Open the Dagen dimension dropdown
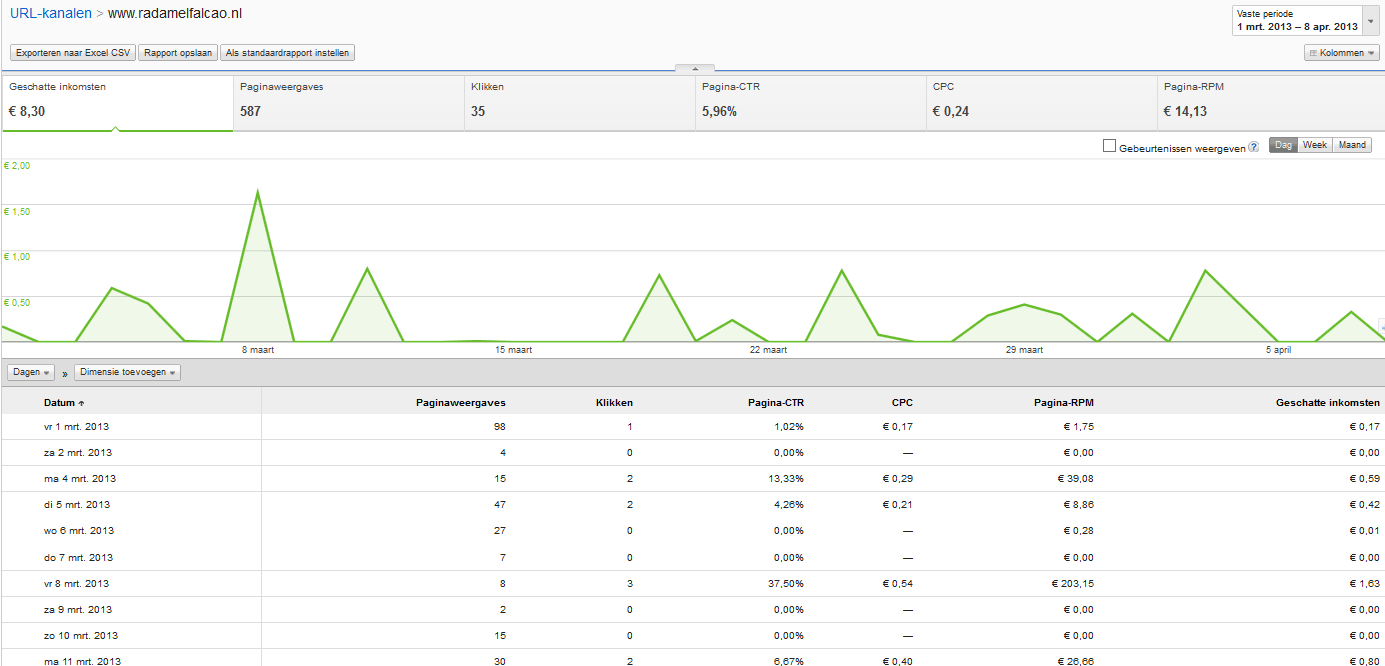 [31, 372]
